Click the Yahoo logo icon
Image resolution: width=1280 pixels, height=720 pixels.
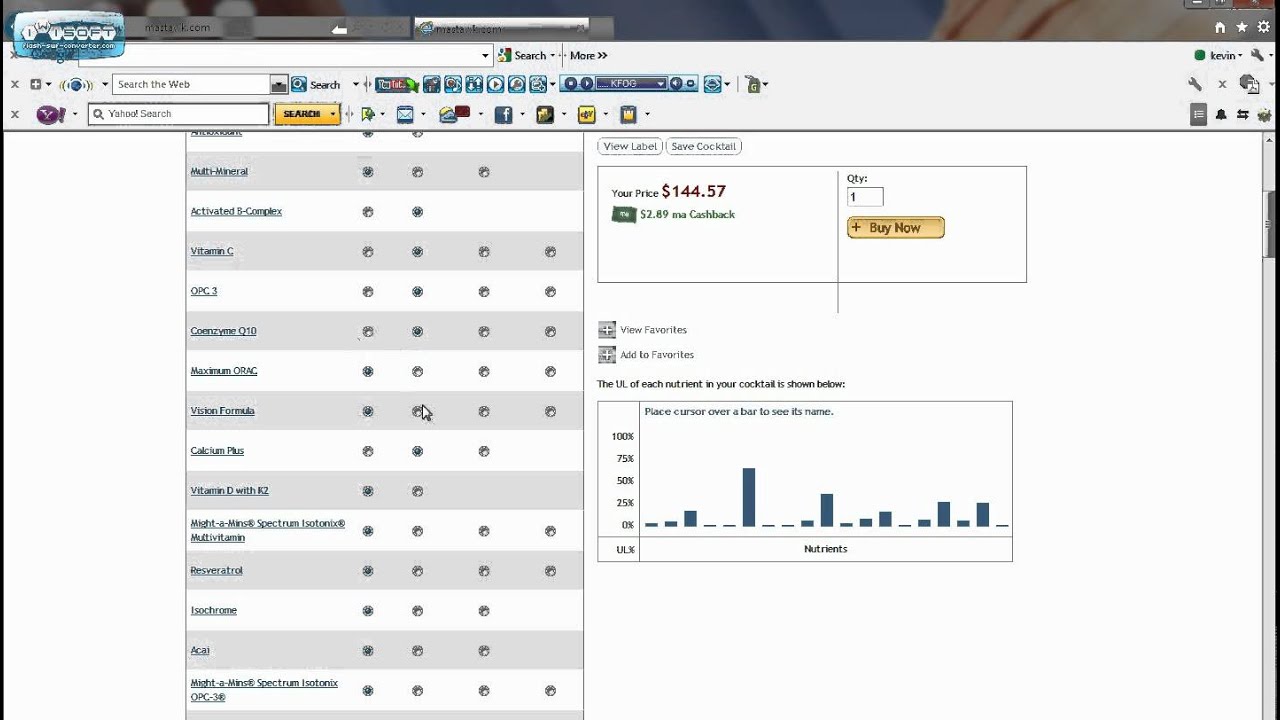50,115
